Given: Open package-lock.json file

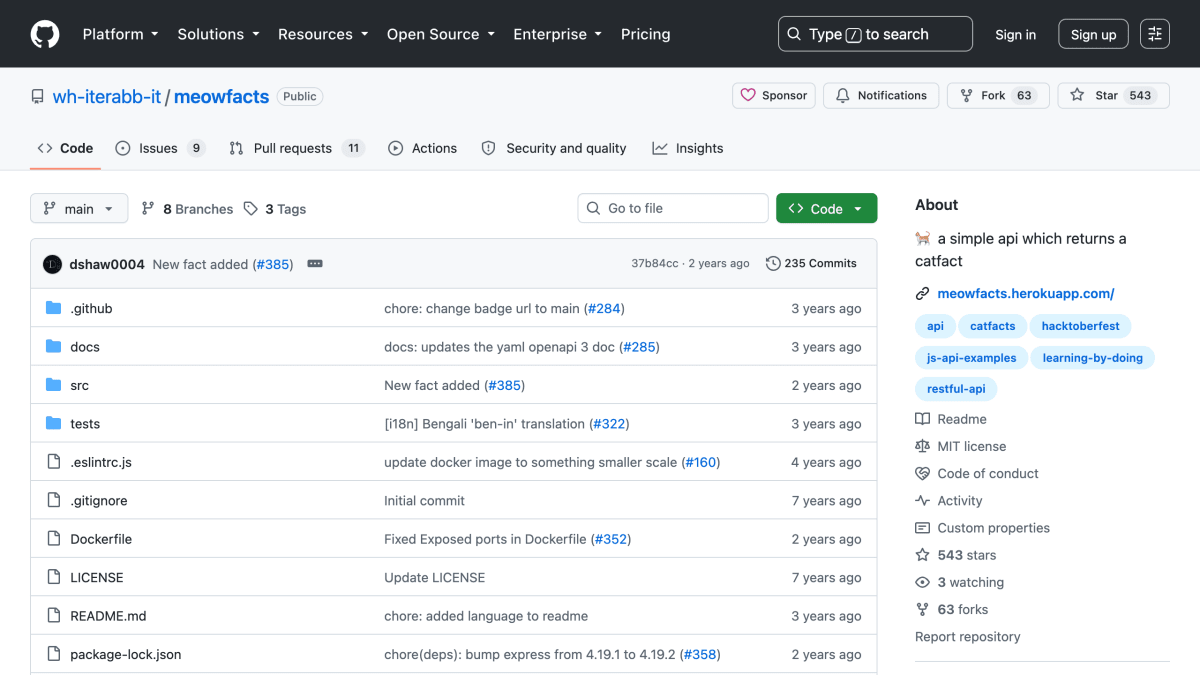Looking at the screenshot, I should (126, 655).
